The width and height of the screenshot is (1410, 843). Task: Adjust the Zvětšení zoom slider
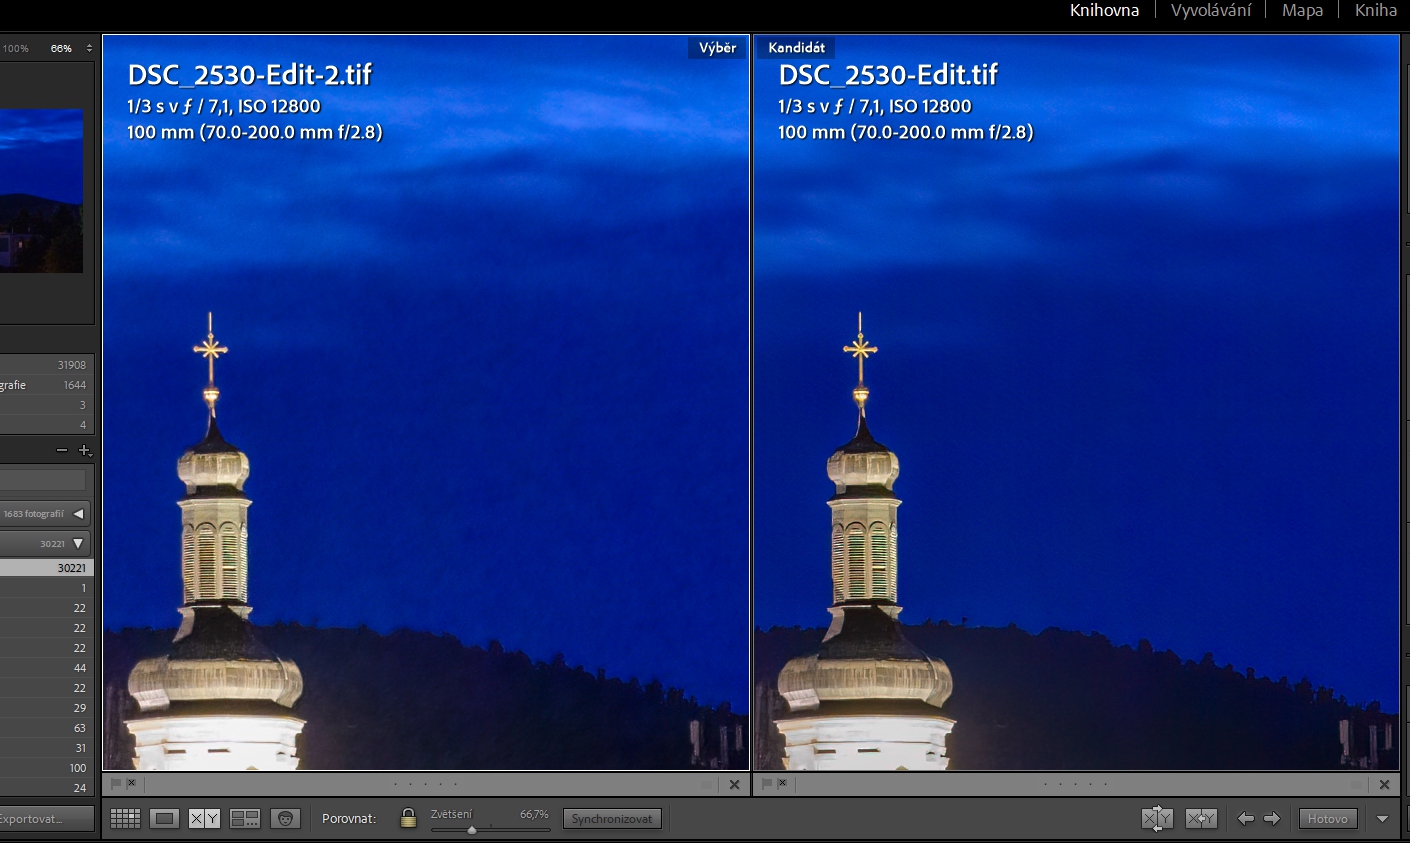[472, 828]
